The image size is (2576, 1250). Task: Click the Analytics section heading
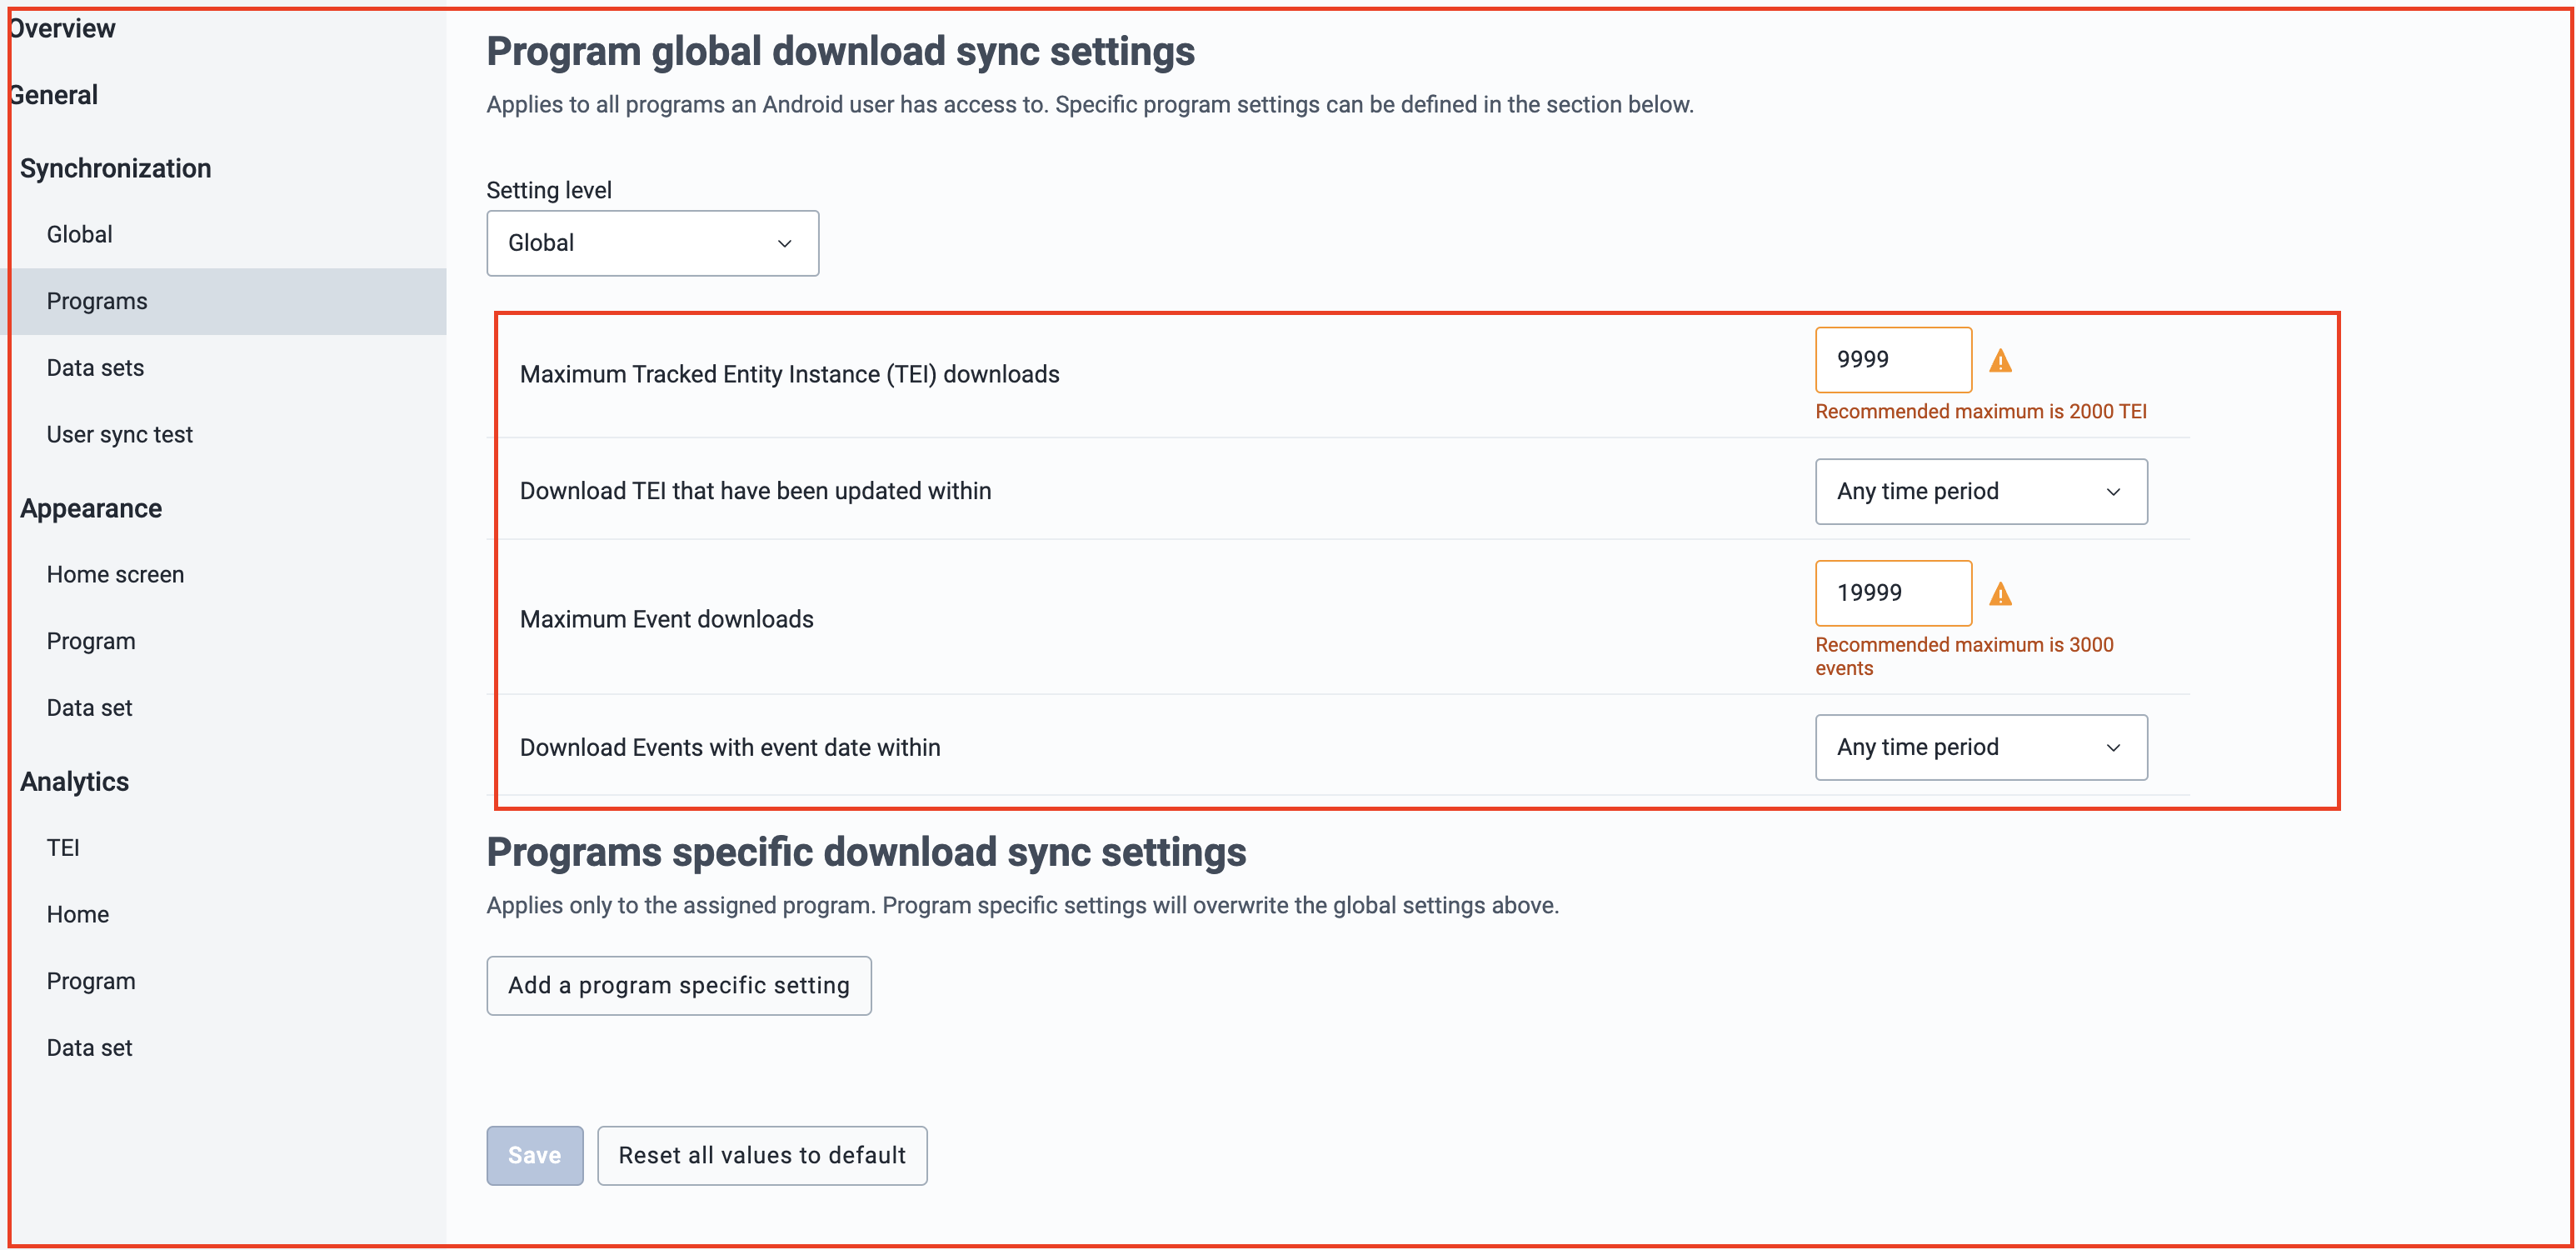[x=75, y=781]
